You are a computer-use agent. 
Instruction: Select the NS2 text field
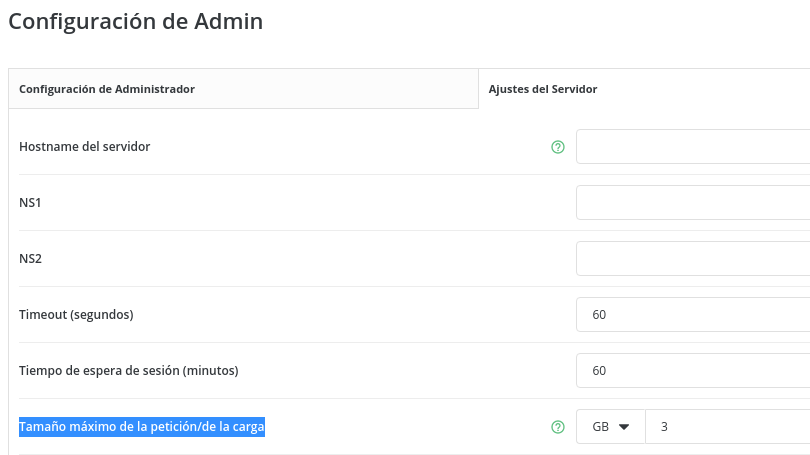[x=692, y=259]
